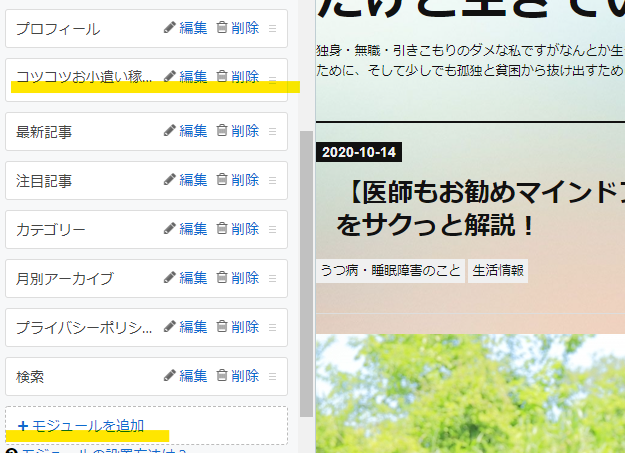Click the モジュールを追加 button

[146, 425]
